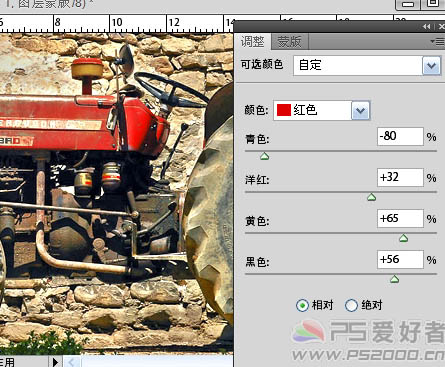Open the 颜色 红色 dropdown arrow

[x=360, y=110]
